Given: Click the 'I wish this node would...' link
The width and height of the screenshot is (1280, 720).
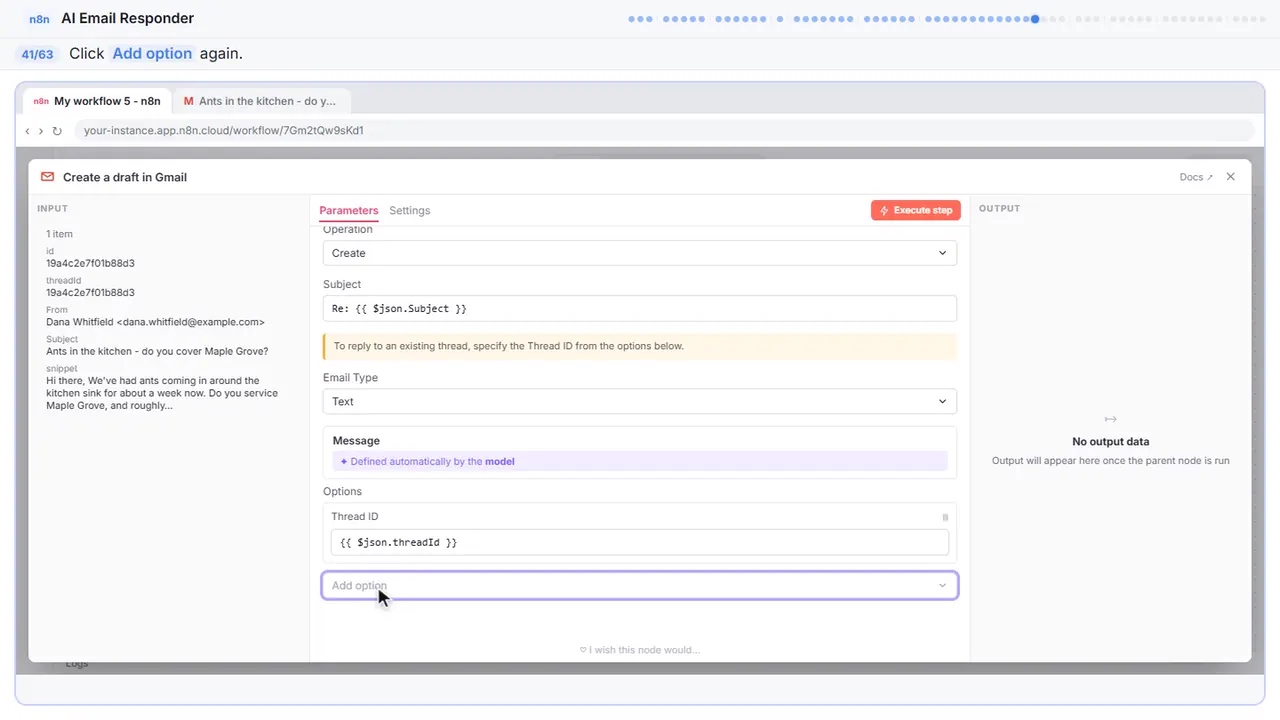Looking at the screenshot, I should coord(640,650).
